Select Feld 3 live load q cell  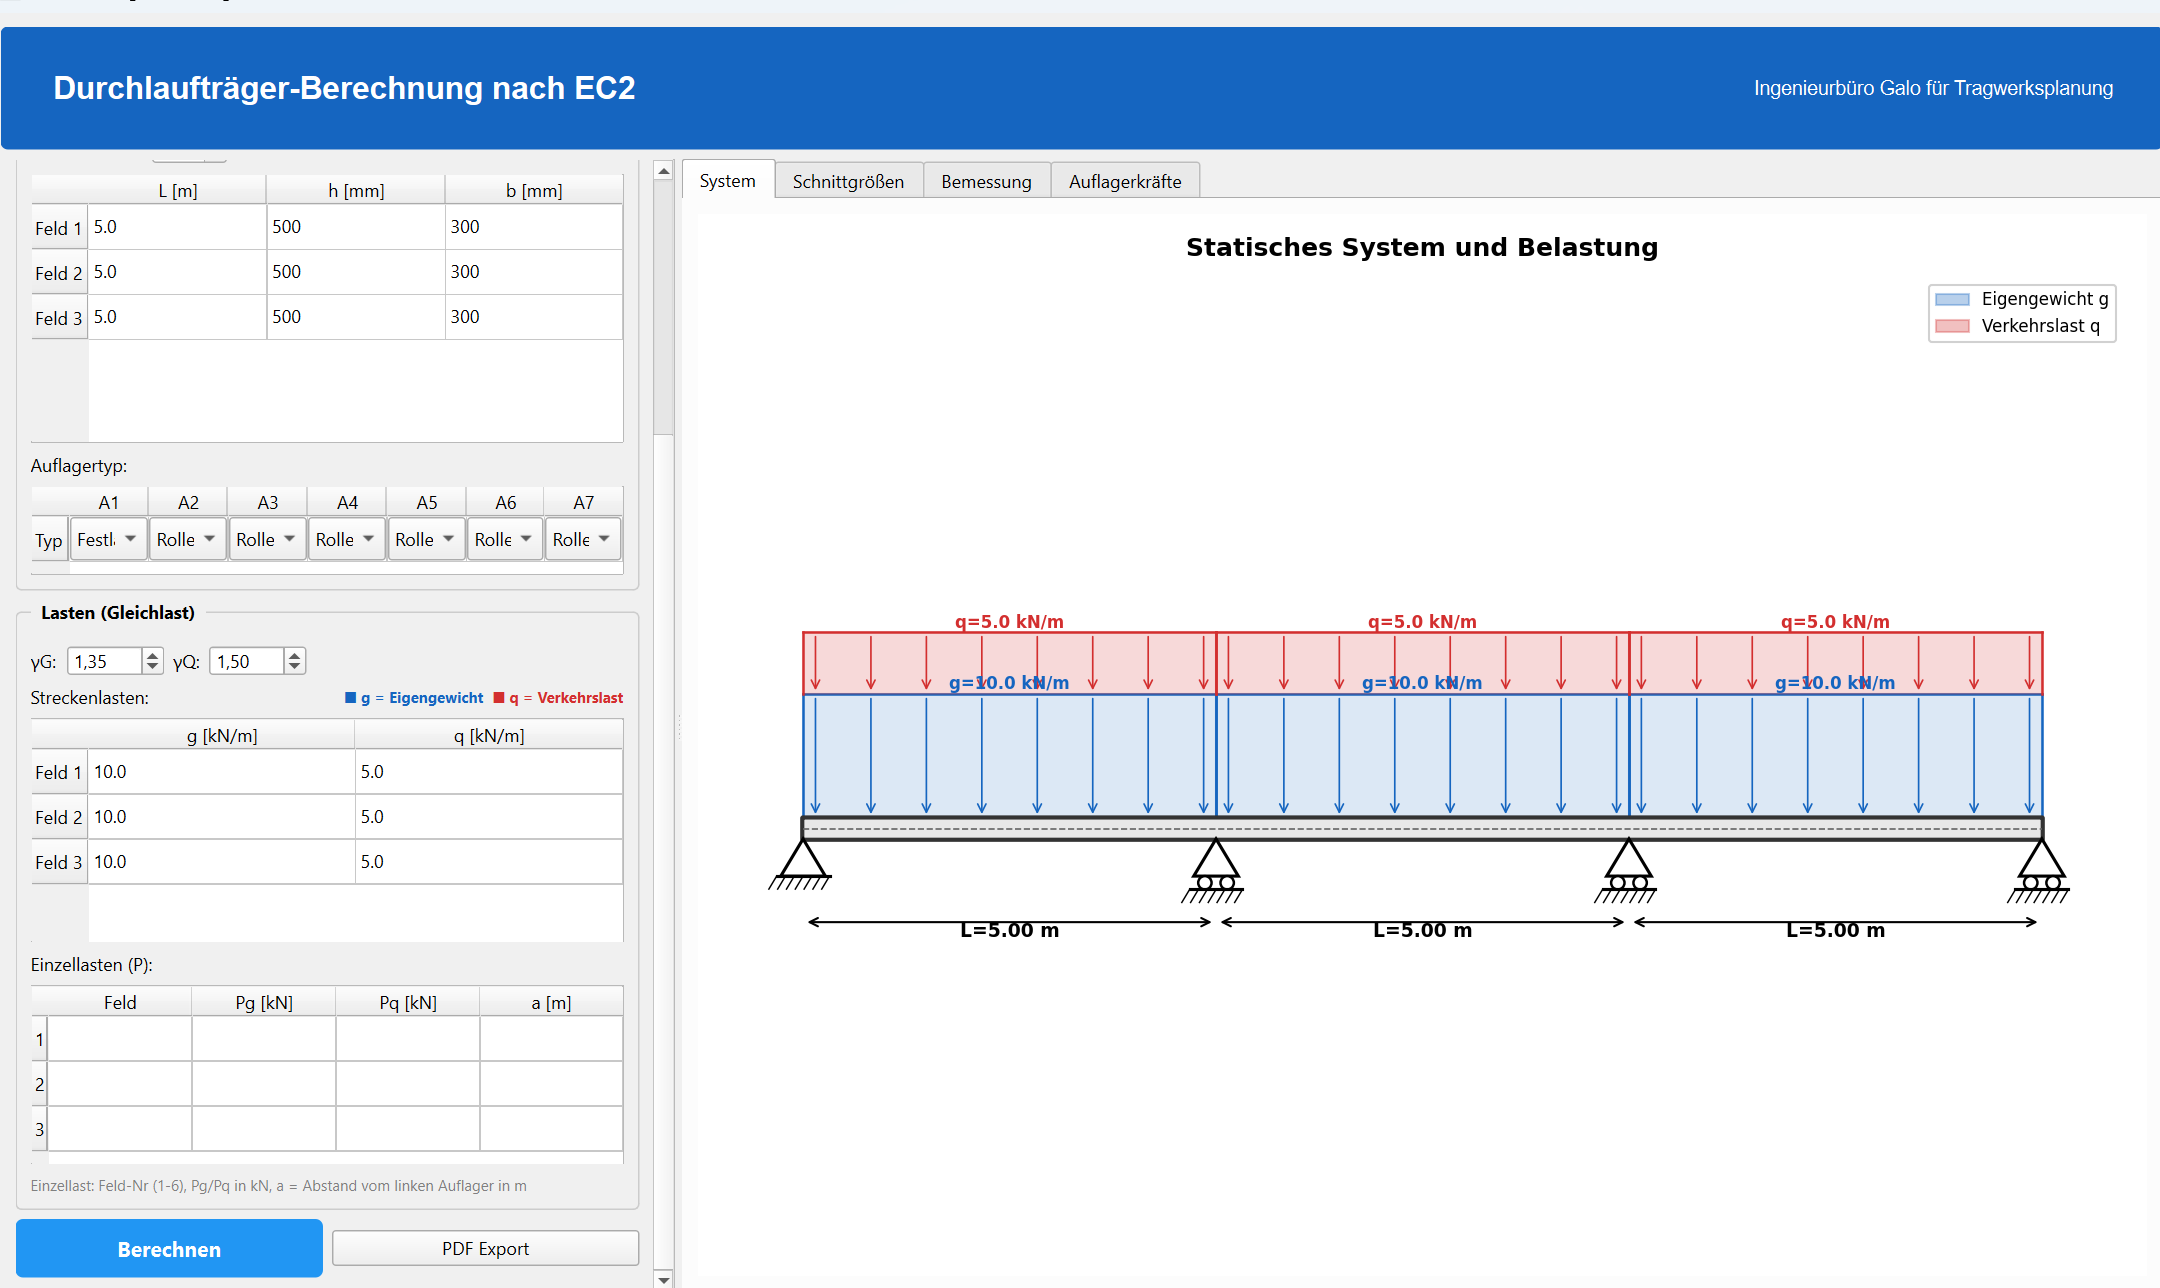(489, 862)
